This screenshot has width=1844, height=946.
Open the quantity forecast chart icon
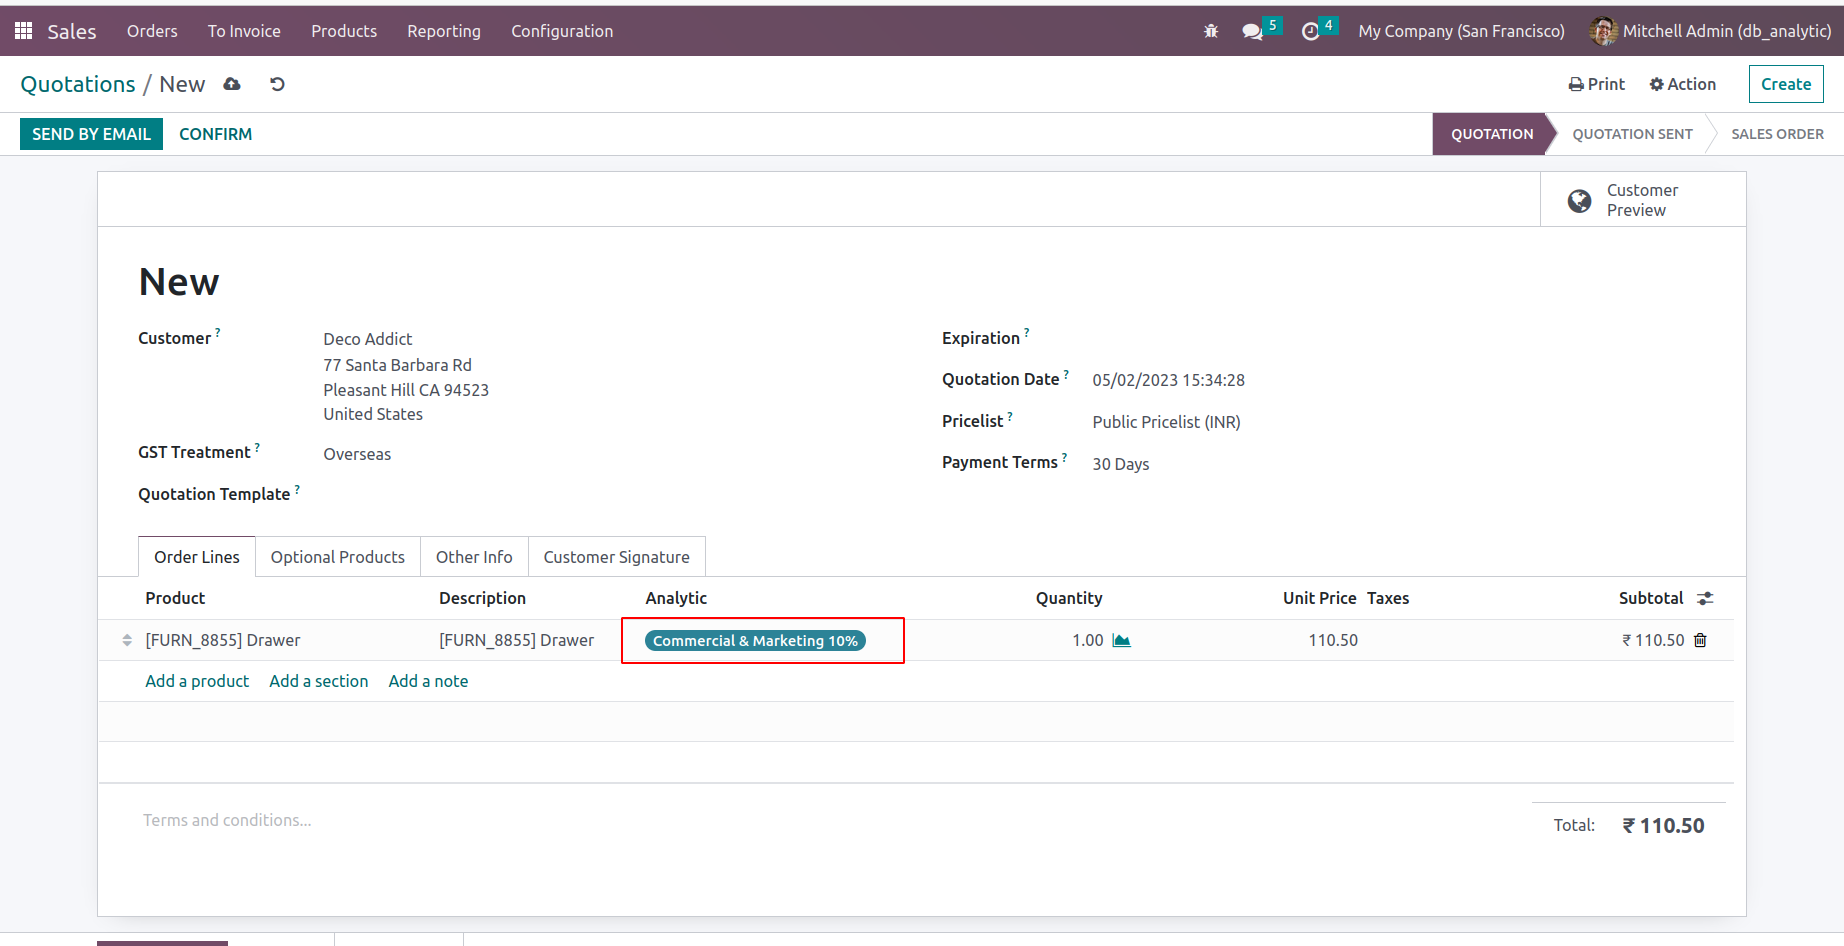pyautogui.click(x=1122, y=640)
